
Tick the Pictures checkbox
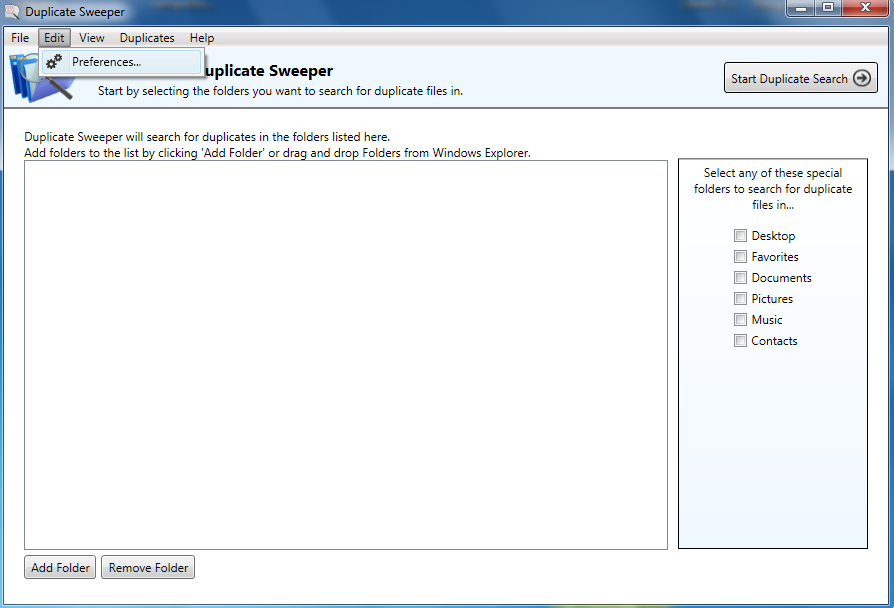740,298
